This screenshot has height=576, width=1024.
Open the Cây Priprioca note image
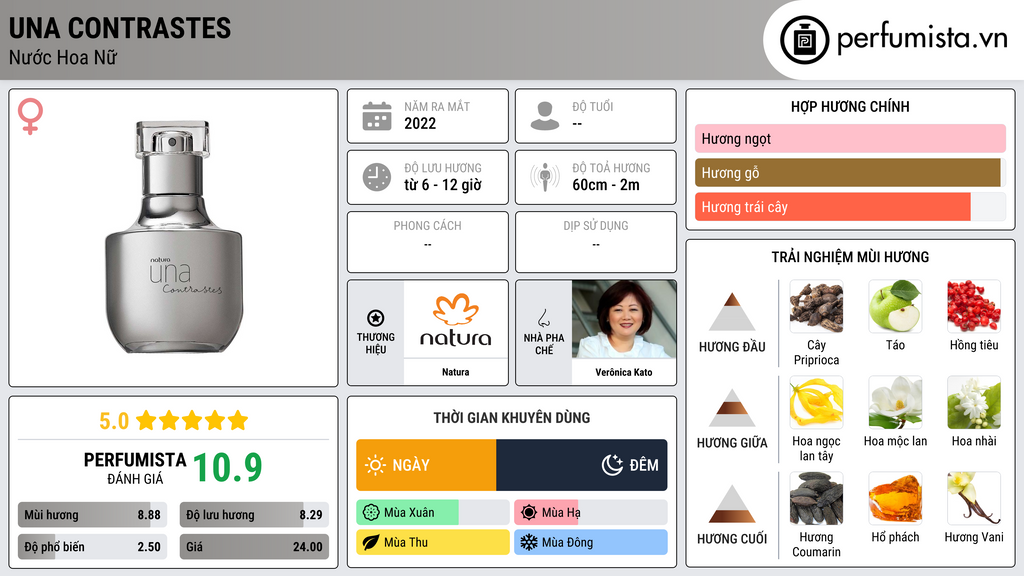pyautogui.click(x=816, y=306)
